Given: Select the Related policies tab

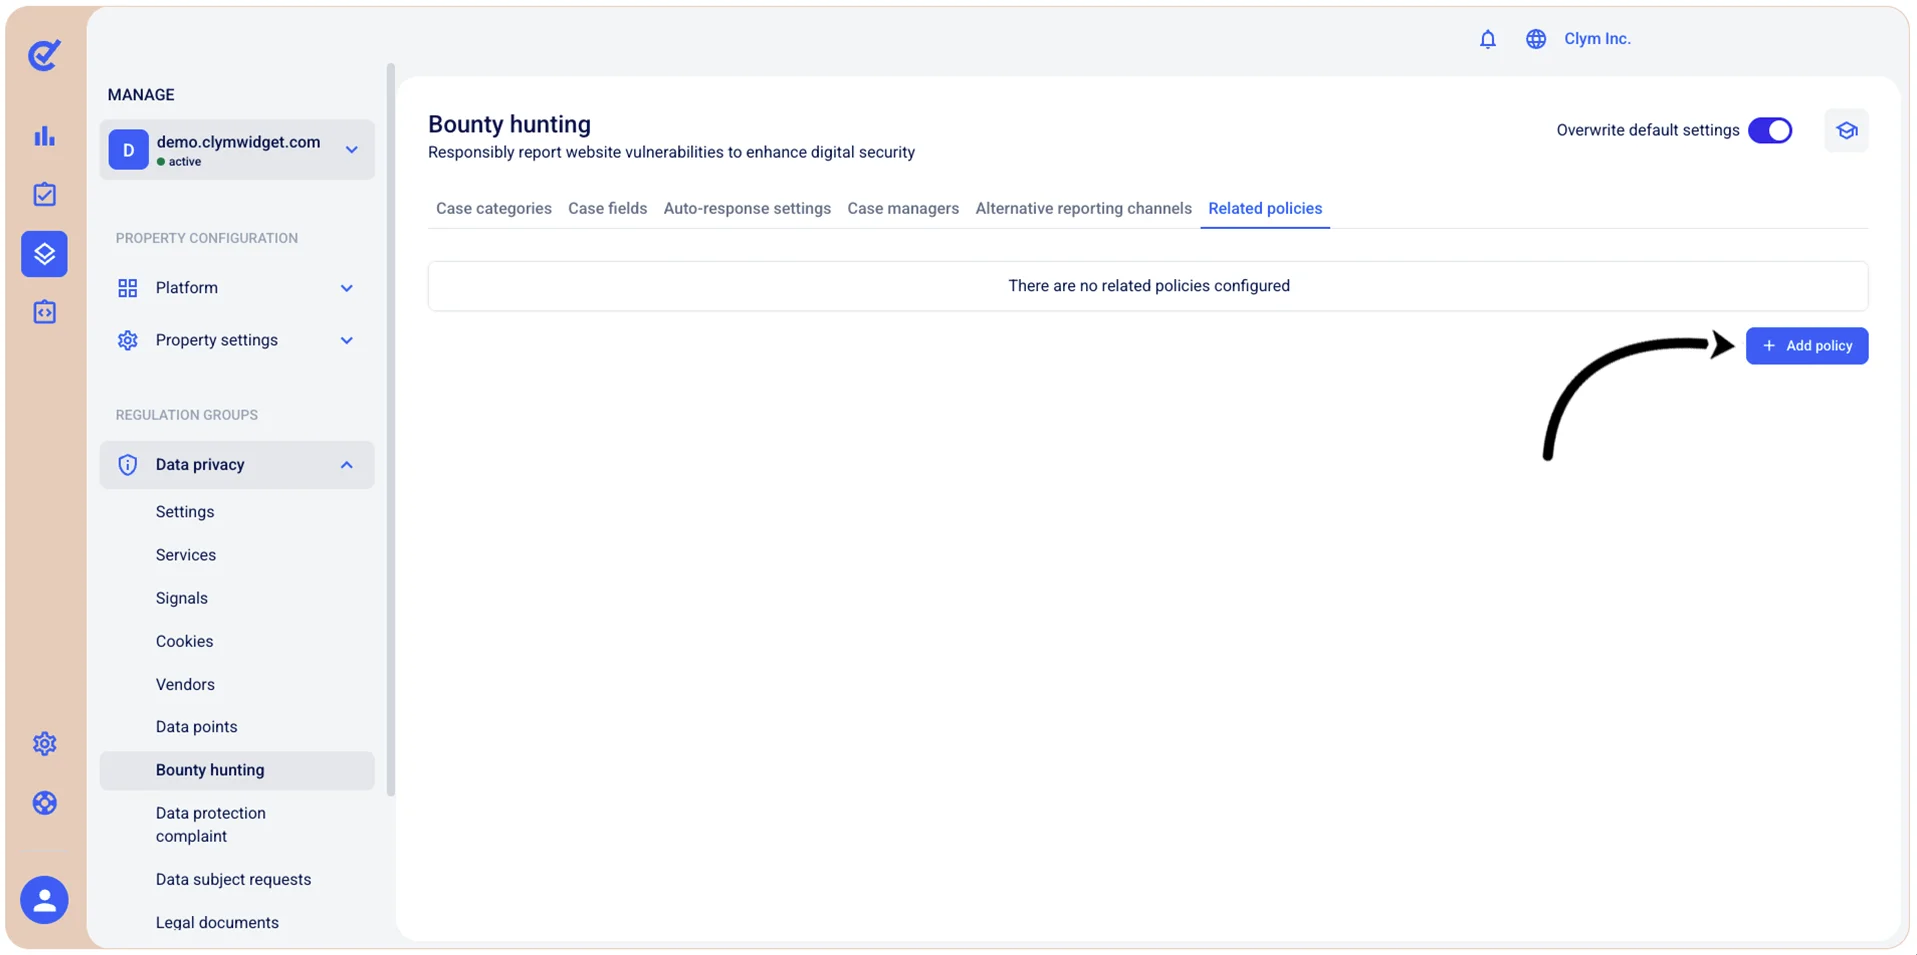Looking at the screenshot, I should pyautogui.click(x=1265, y=208).
